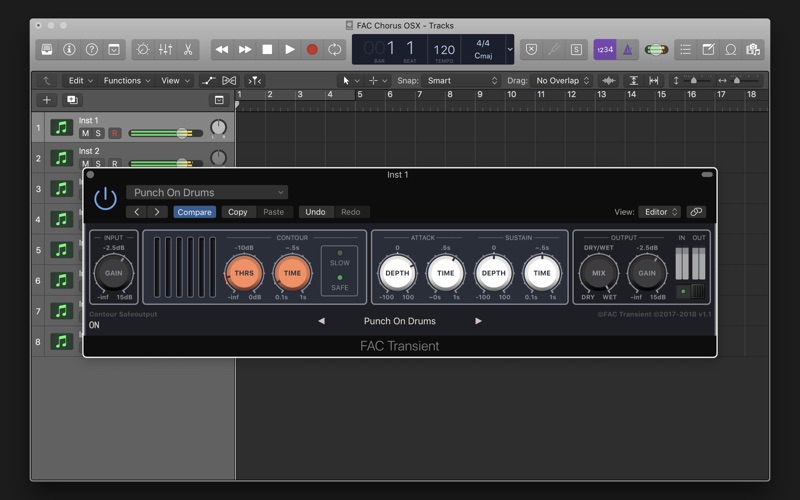The height and width of the screenshot is (500, 800).
Task: Go to next plugin setting arrow
Action: [x=157, y=212]
